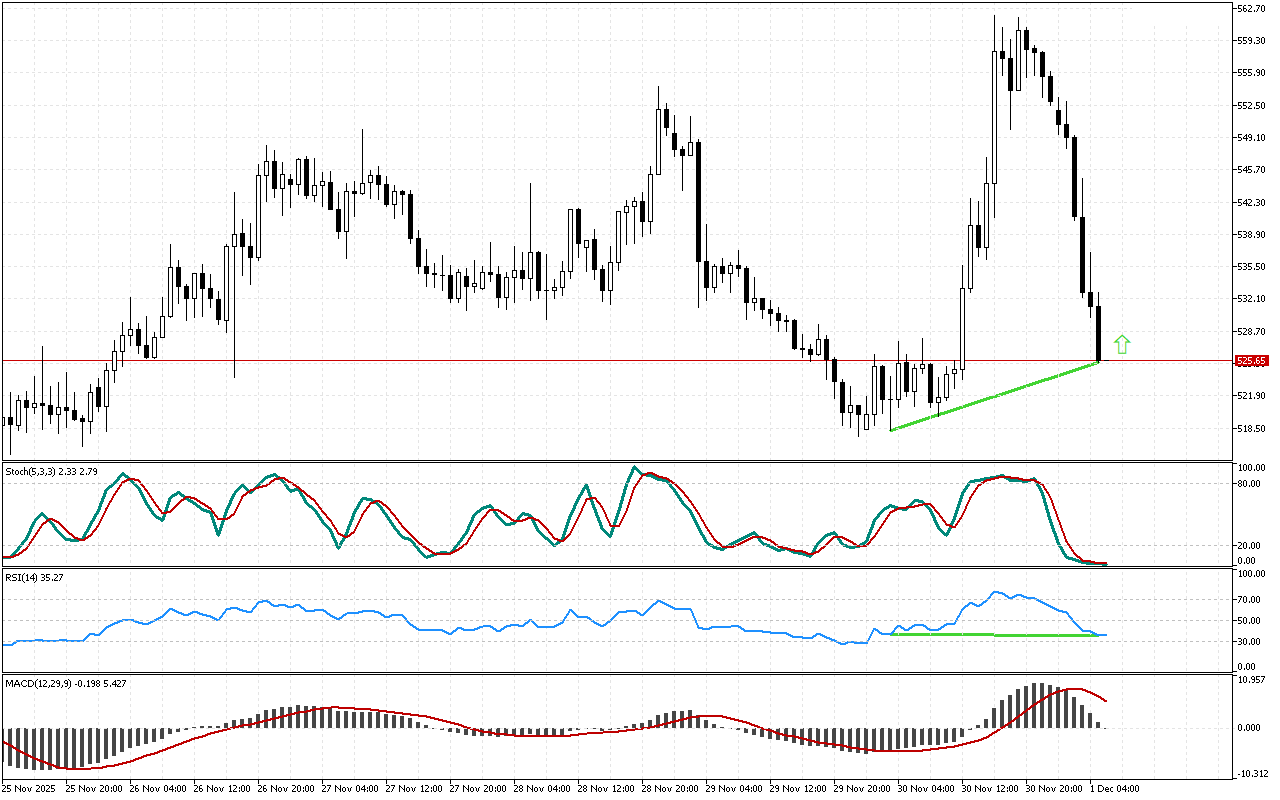Click the 80.00 level in the Stochastic scale

point(1250,483)
